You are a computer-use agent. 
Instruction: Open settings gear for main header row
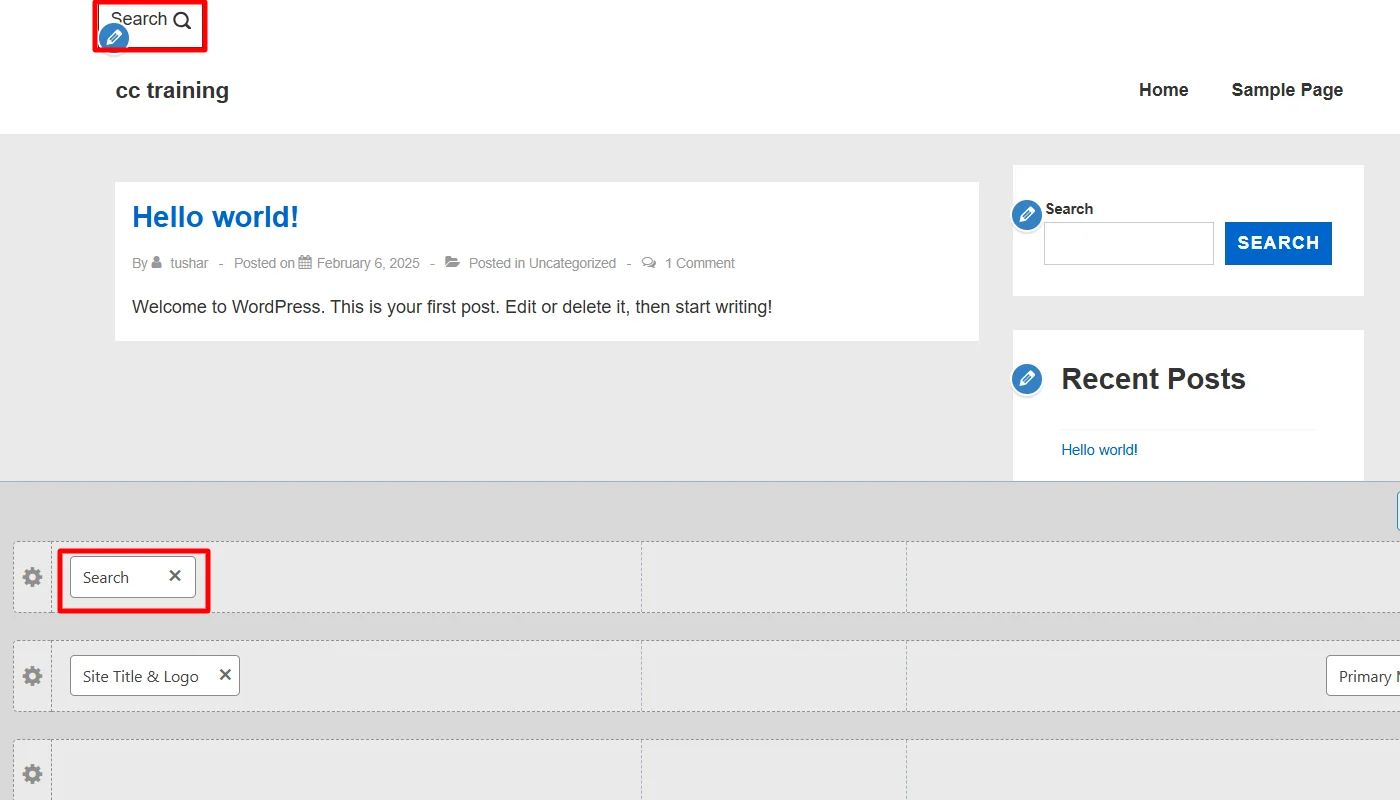(x=33, y=676)
